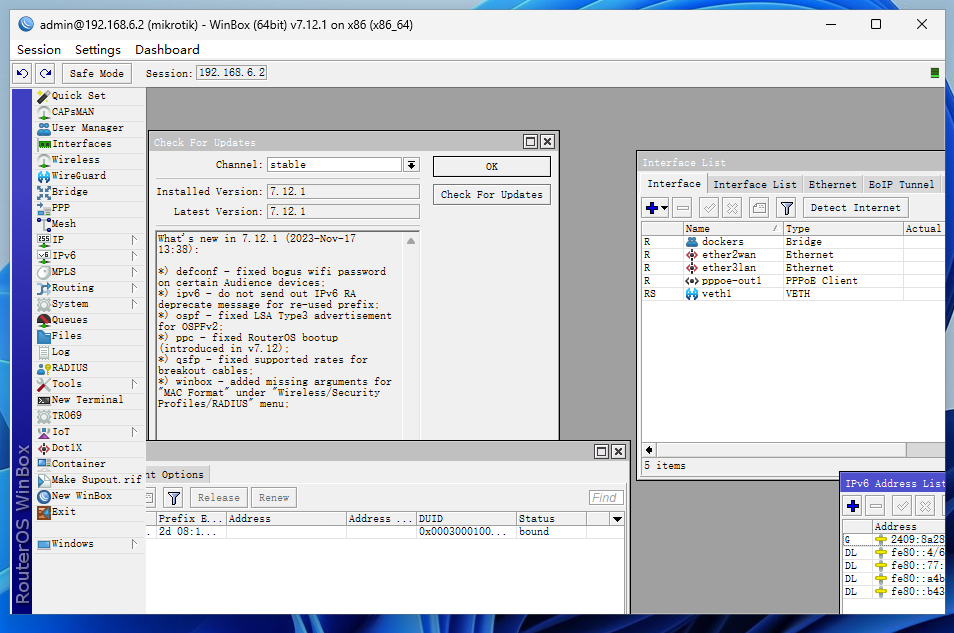Click the disable X in Interface List toolbar
The width and height of the screenshot is (954, 633).
pos(733,208)
